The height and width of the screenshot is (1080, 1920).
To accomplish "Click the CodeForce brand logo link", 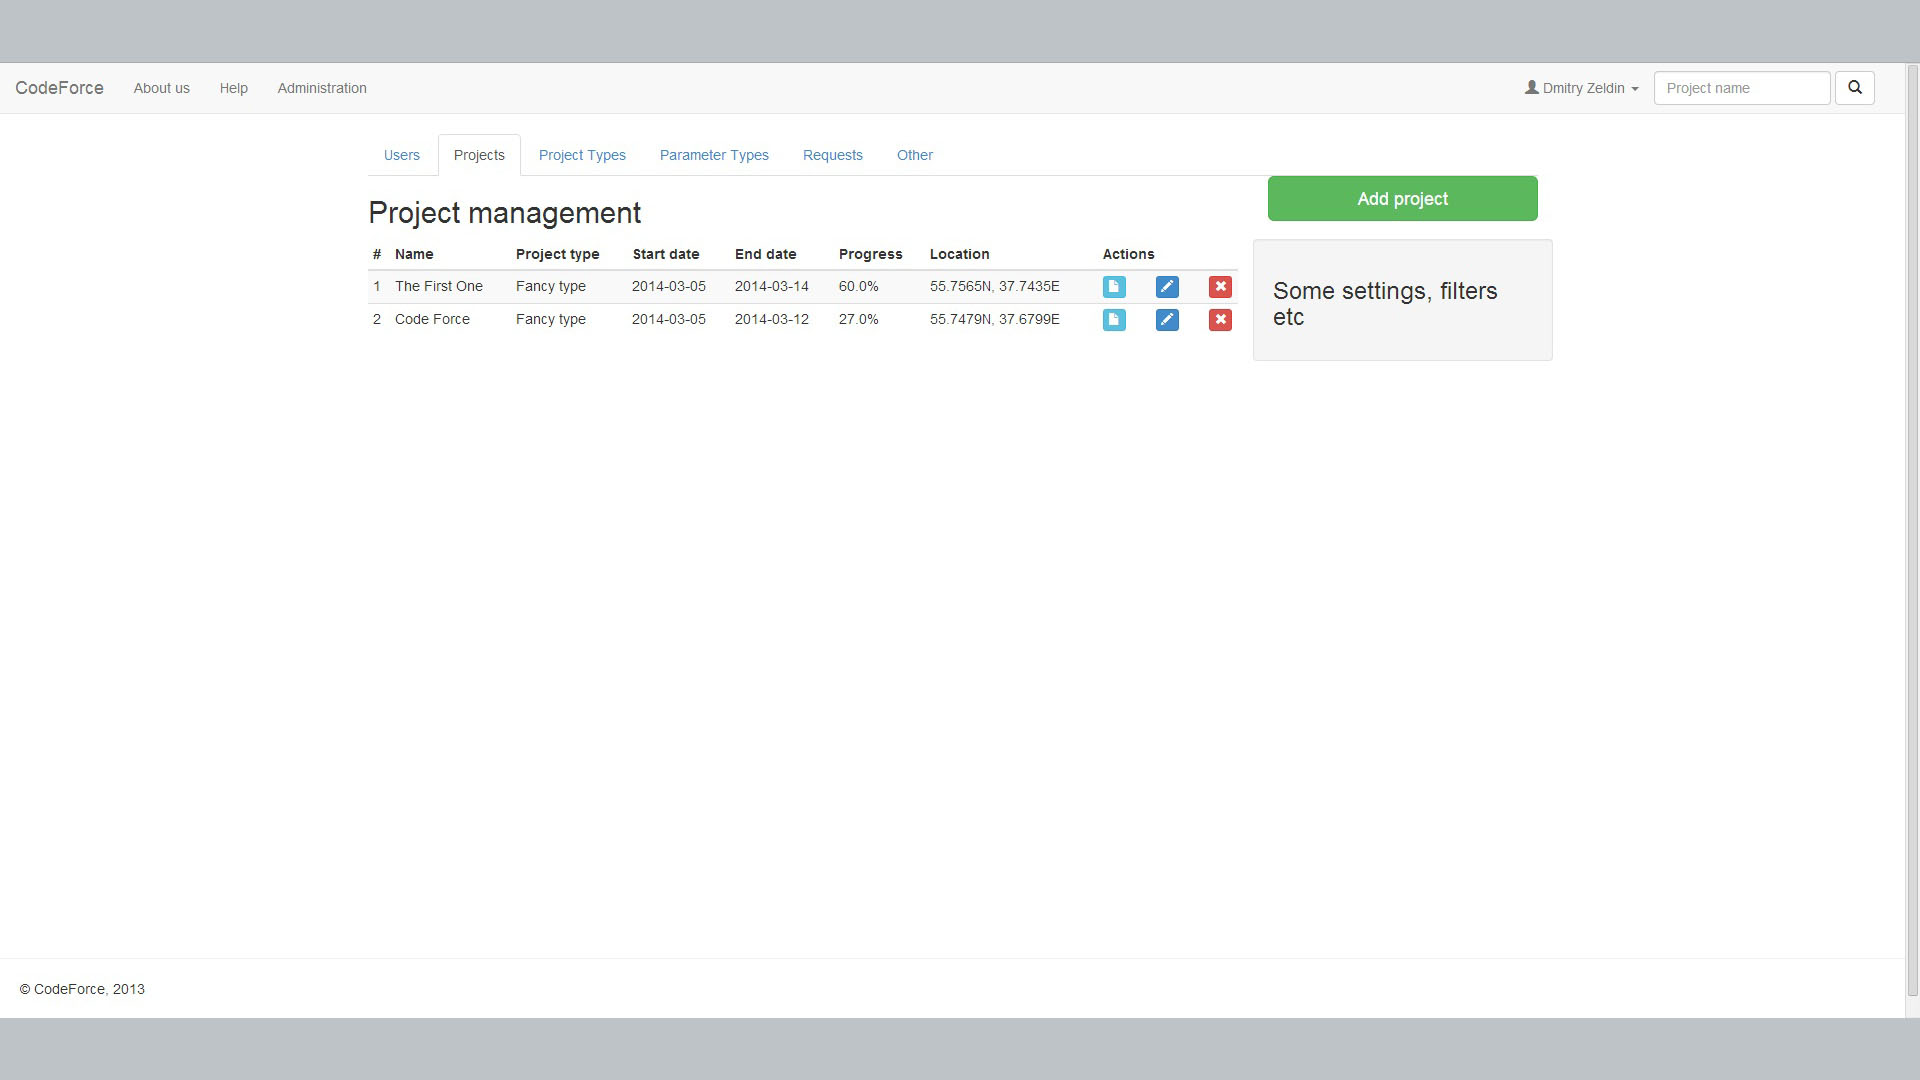I will pos(60,88).
